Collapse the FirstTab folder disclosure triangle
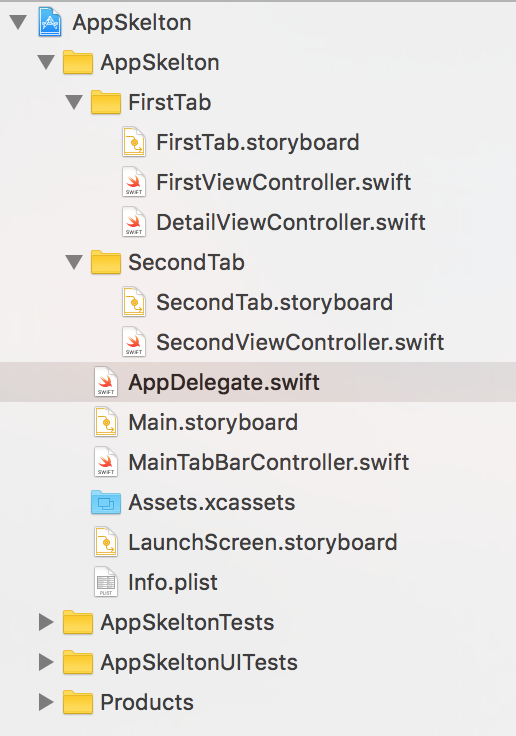Image resolution: width=516 pixels, height=736 pixels. pos(74,102)
